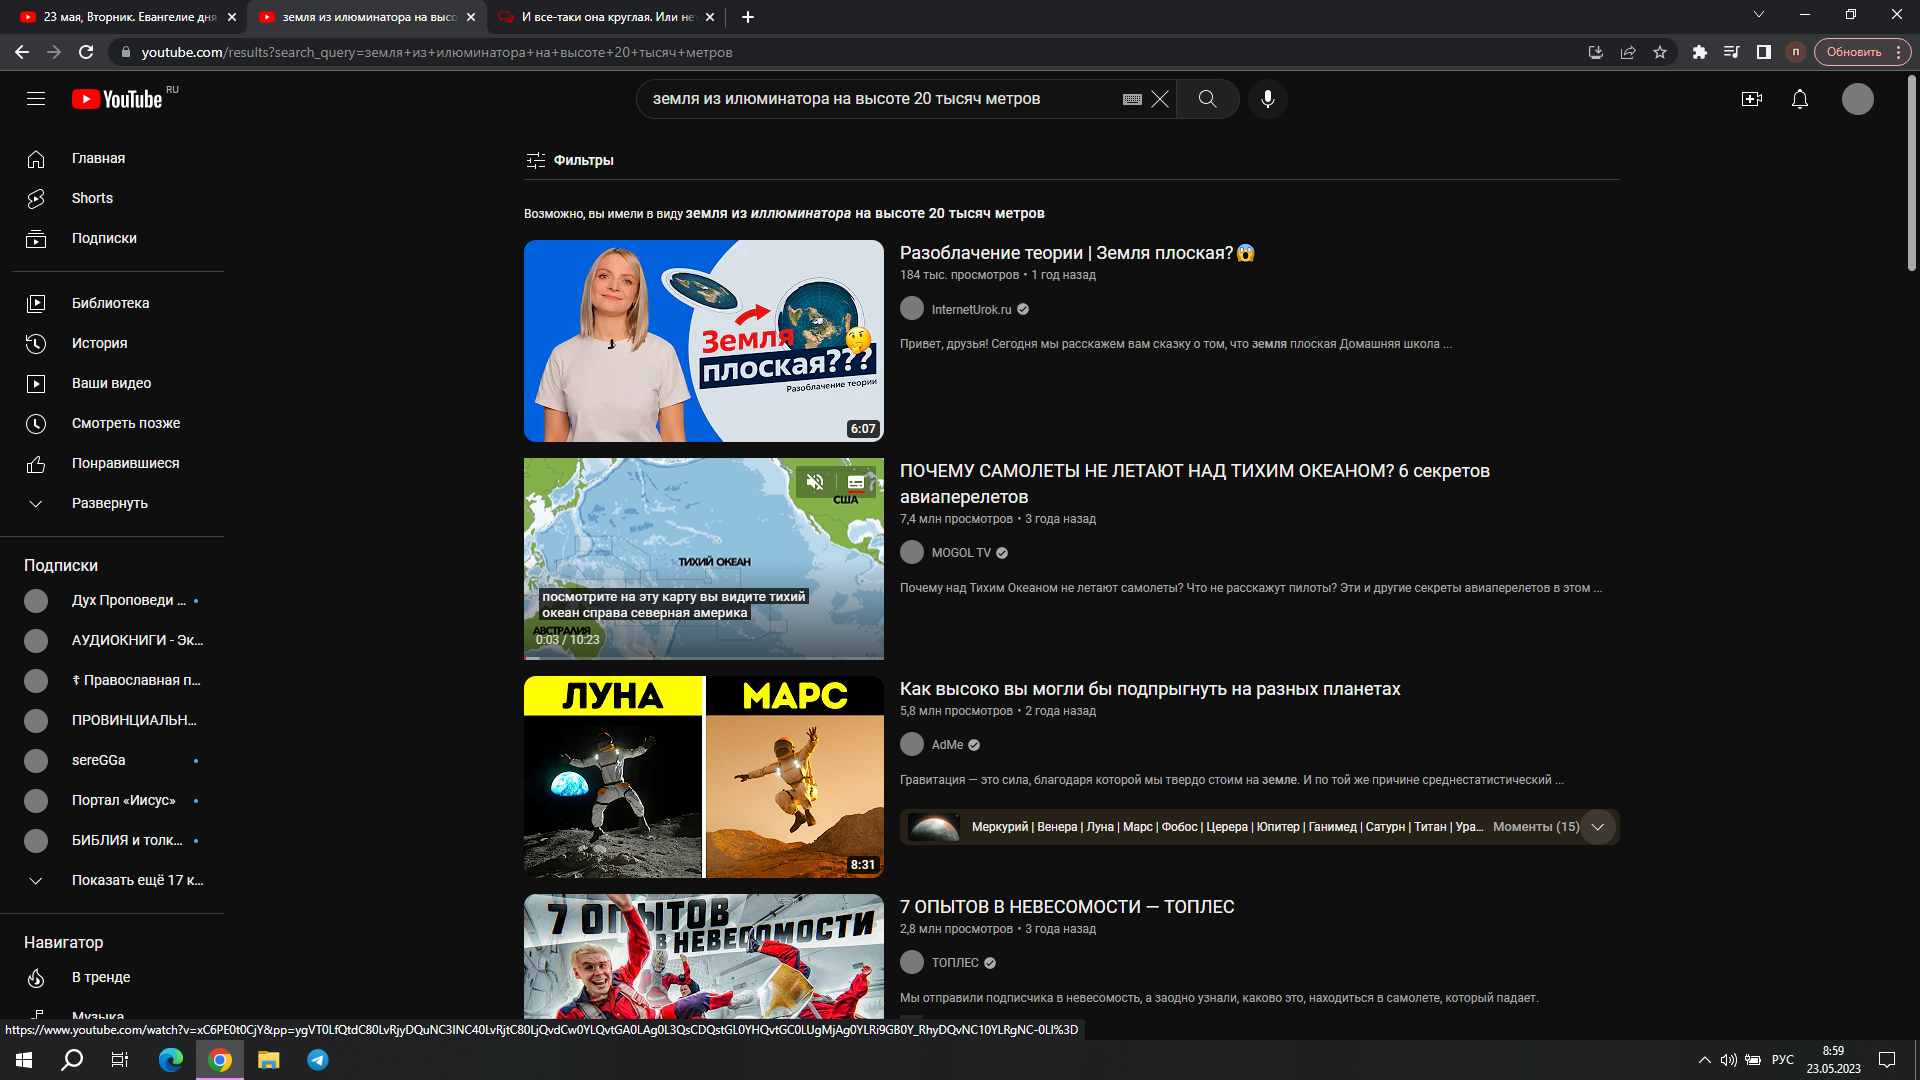This screenshot has height=1080, width=1920.
Task: Click the address bar URL
Action: click(437, 52)
